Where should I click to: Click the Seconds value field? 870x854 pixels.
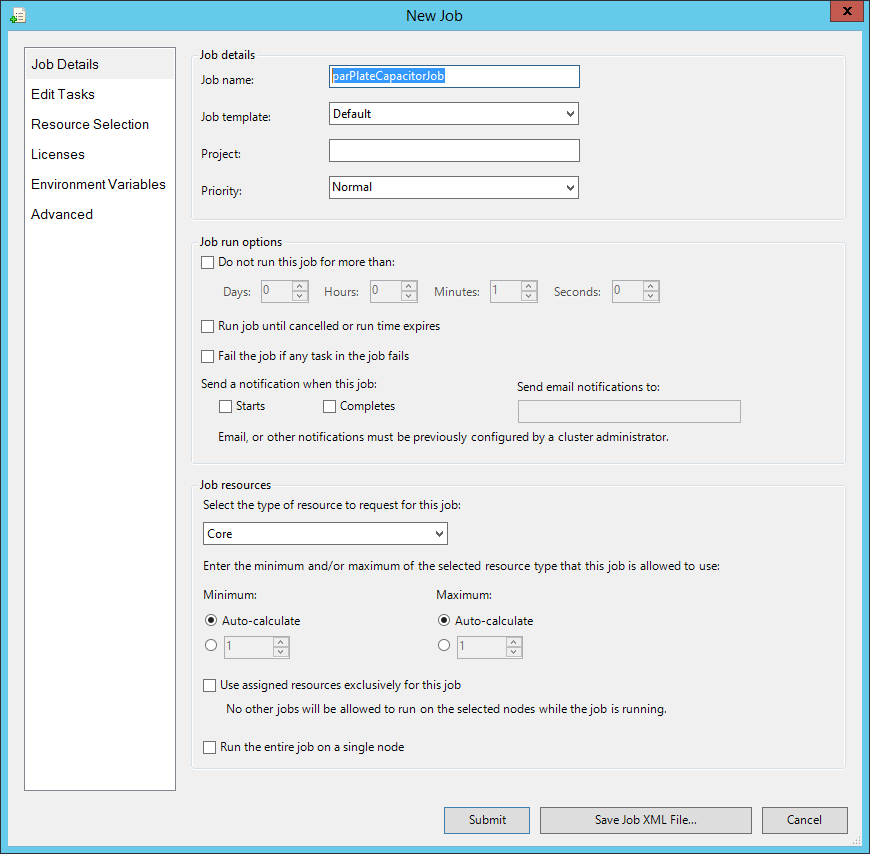pyautogui.click(x=628, y=291)
